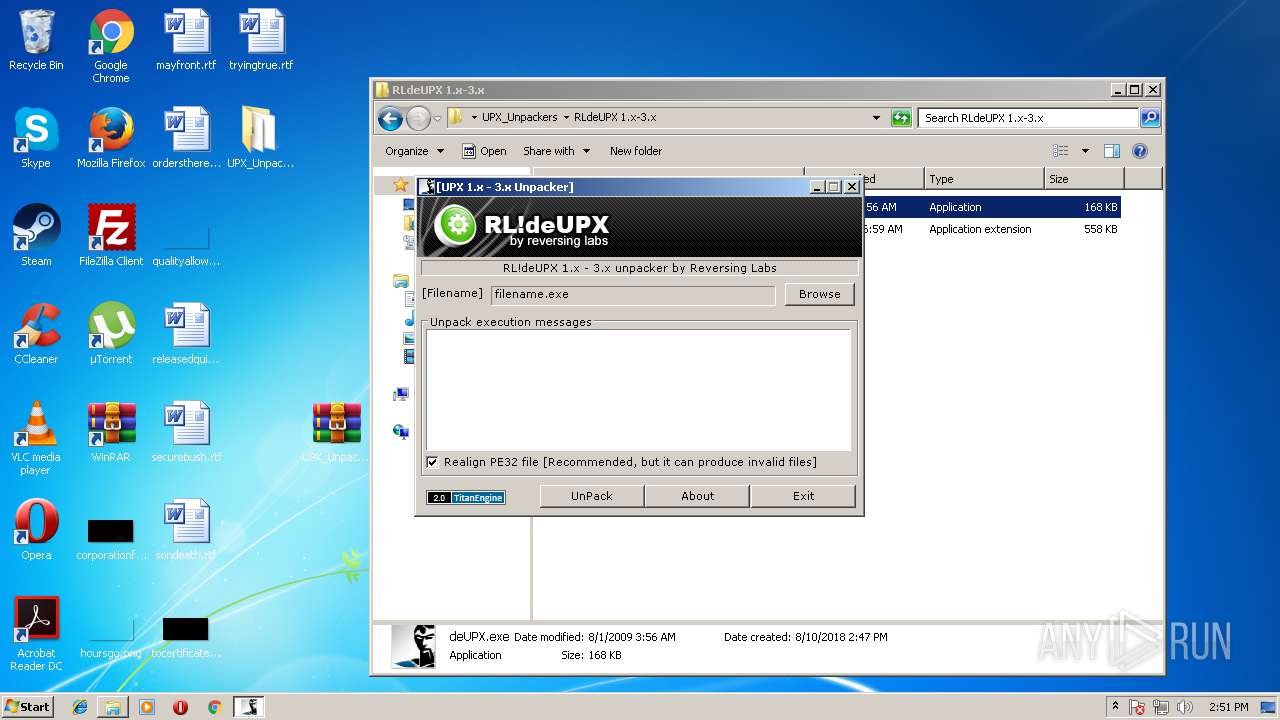Screen dimensions: 1280x720
Task: Click Explorer's refresh address button
Action: (901, 118)
